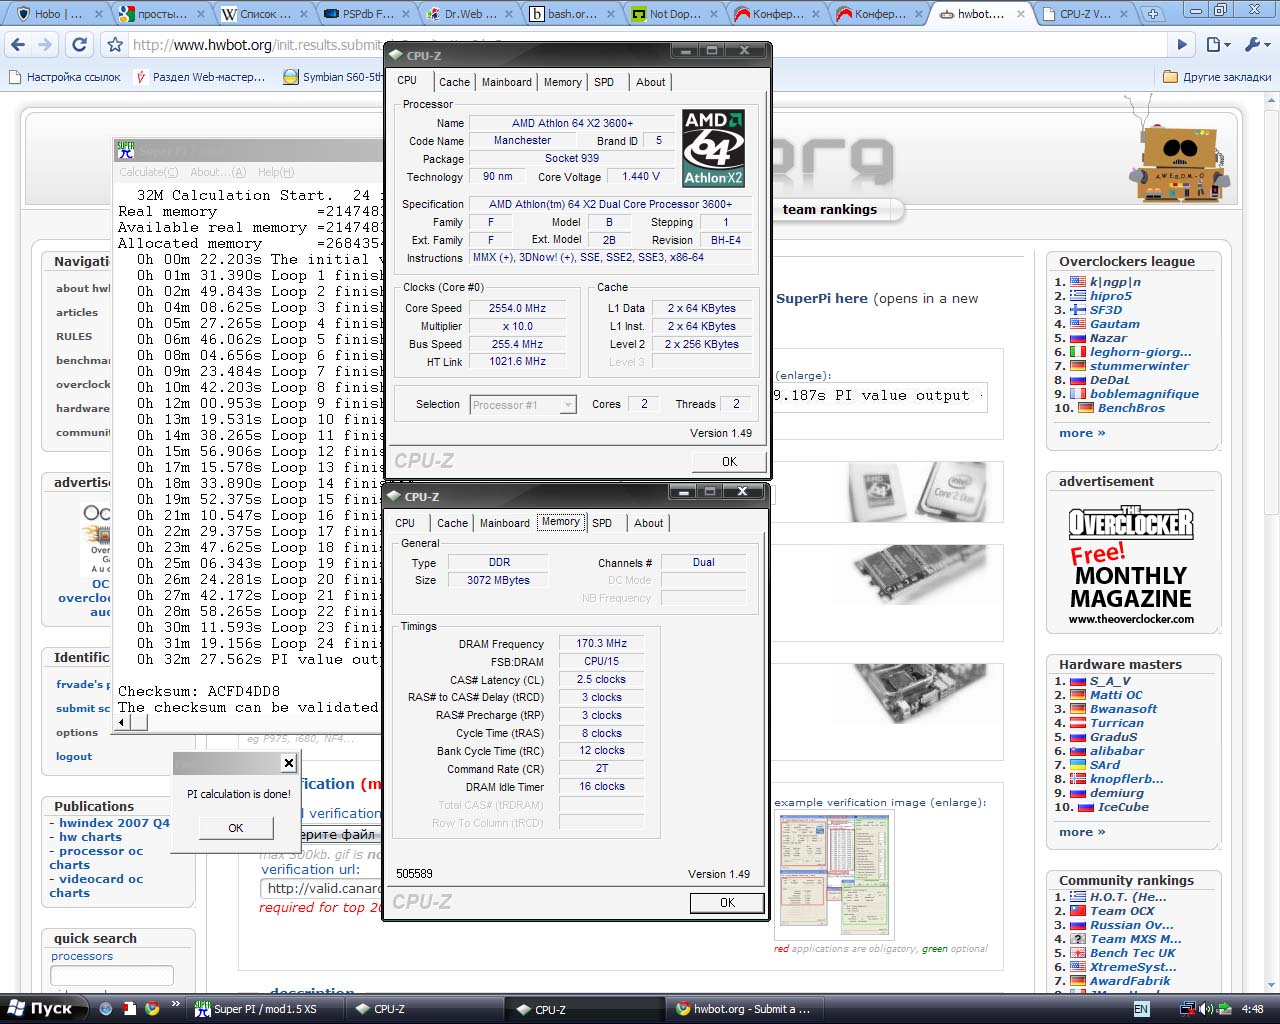Open the Раздел Web-мастер bookmark

[x=200, y=77]
